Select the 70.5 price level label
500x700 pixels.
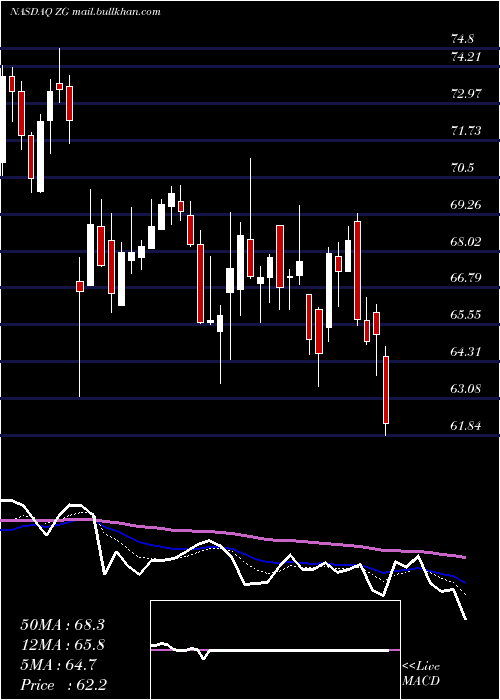[462, 168]
